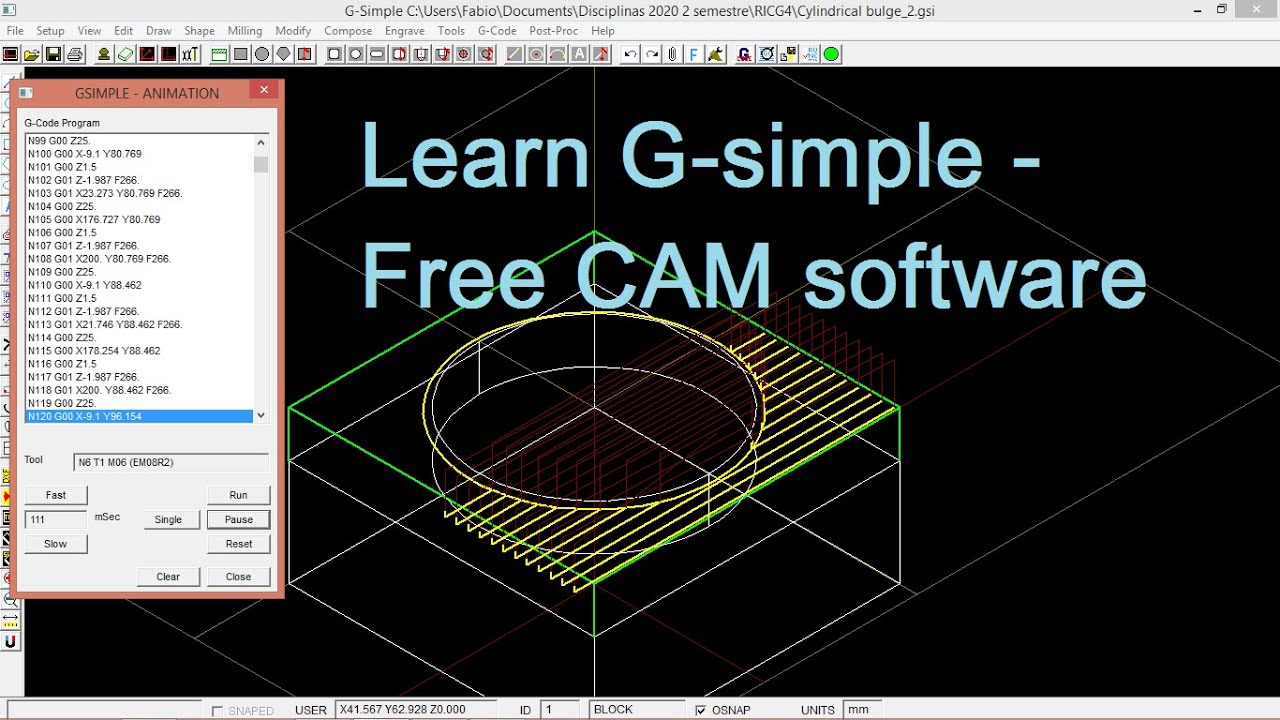Click the green circle icon in the toolbar
This screenshot has width=1280, height=720.
830,54
